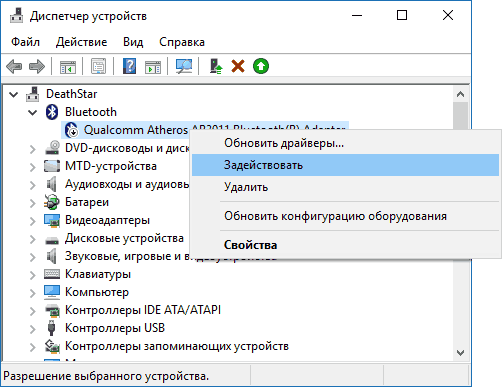
Task: Expand the Видеоадаптеры node
Action: pos(32,221)
